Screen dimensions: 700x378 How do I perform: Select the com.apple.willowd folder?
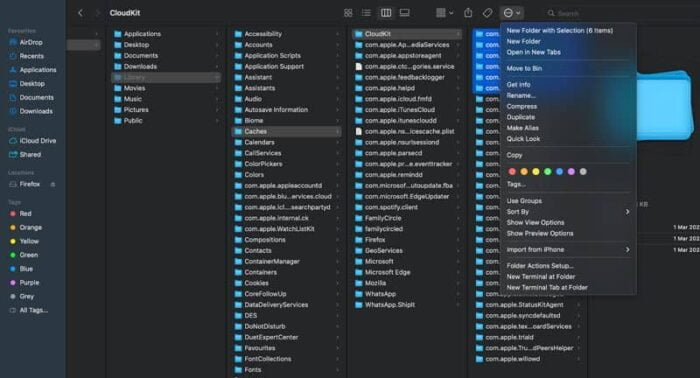pyautogui.click(x=528, y=359)
